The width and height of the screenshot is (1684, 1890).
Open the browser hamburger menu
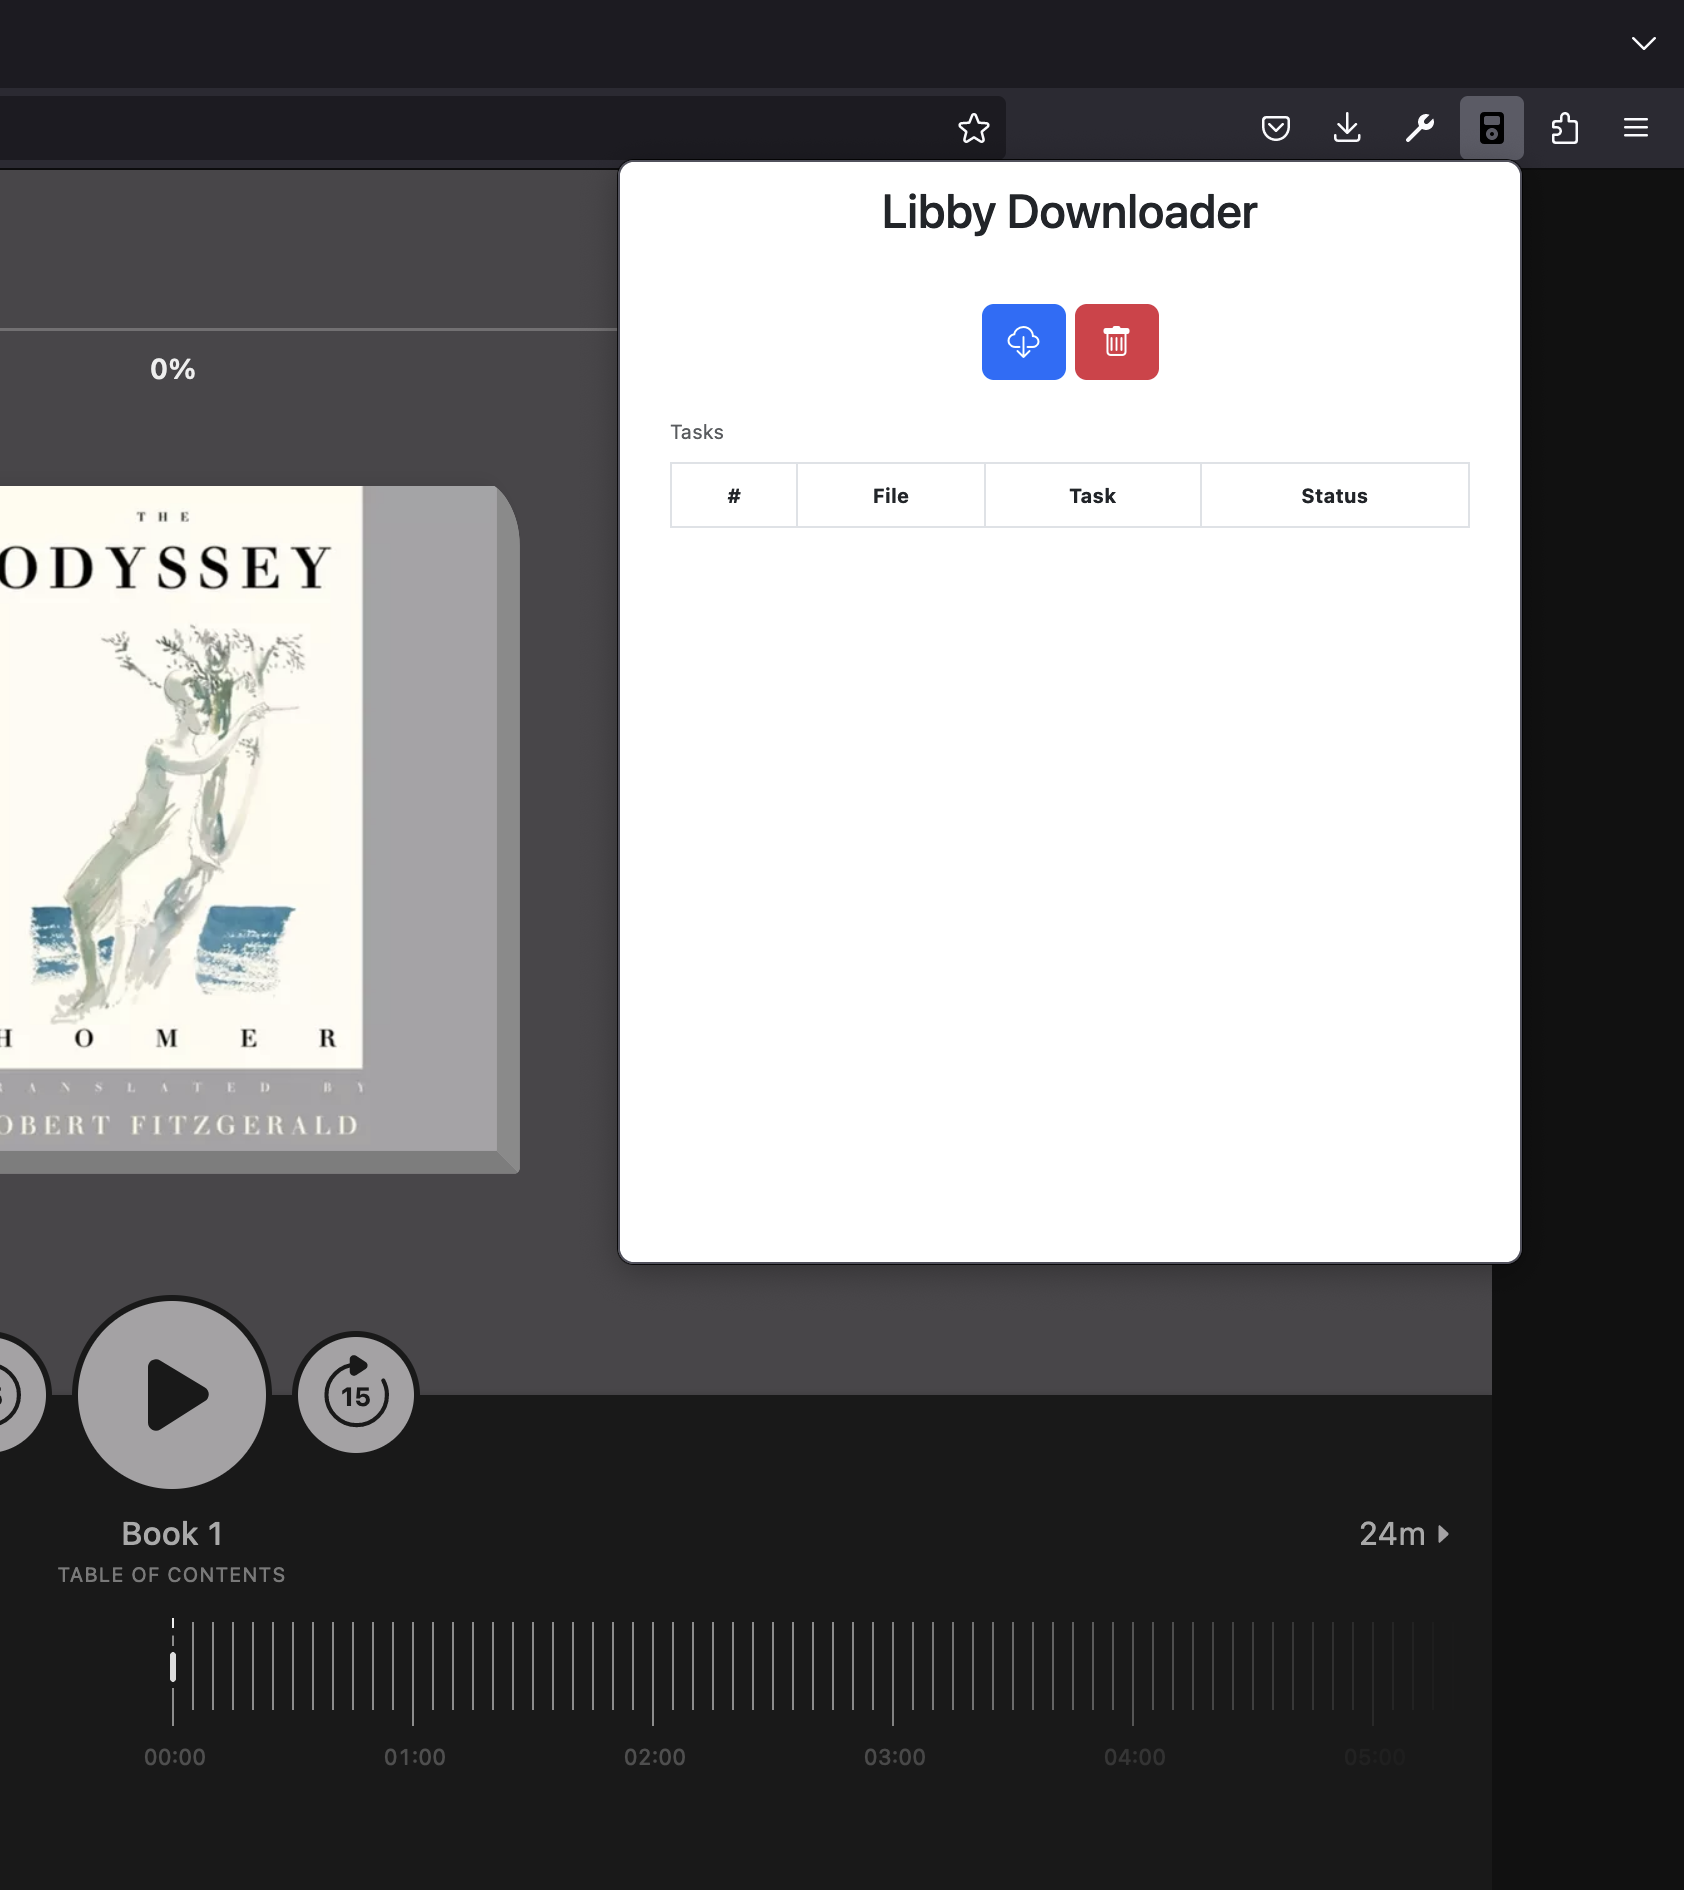[1636, 128]
